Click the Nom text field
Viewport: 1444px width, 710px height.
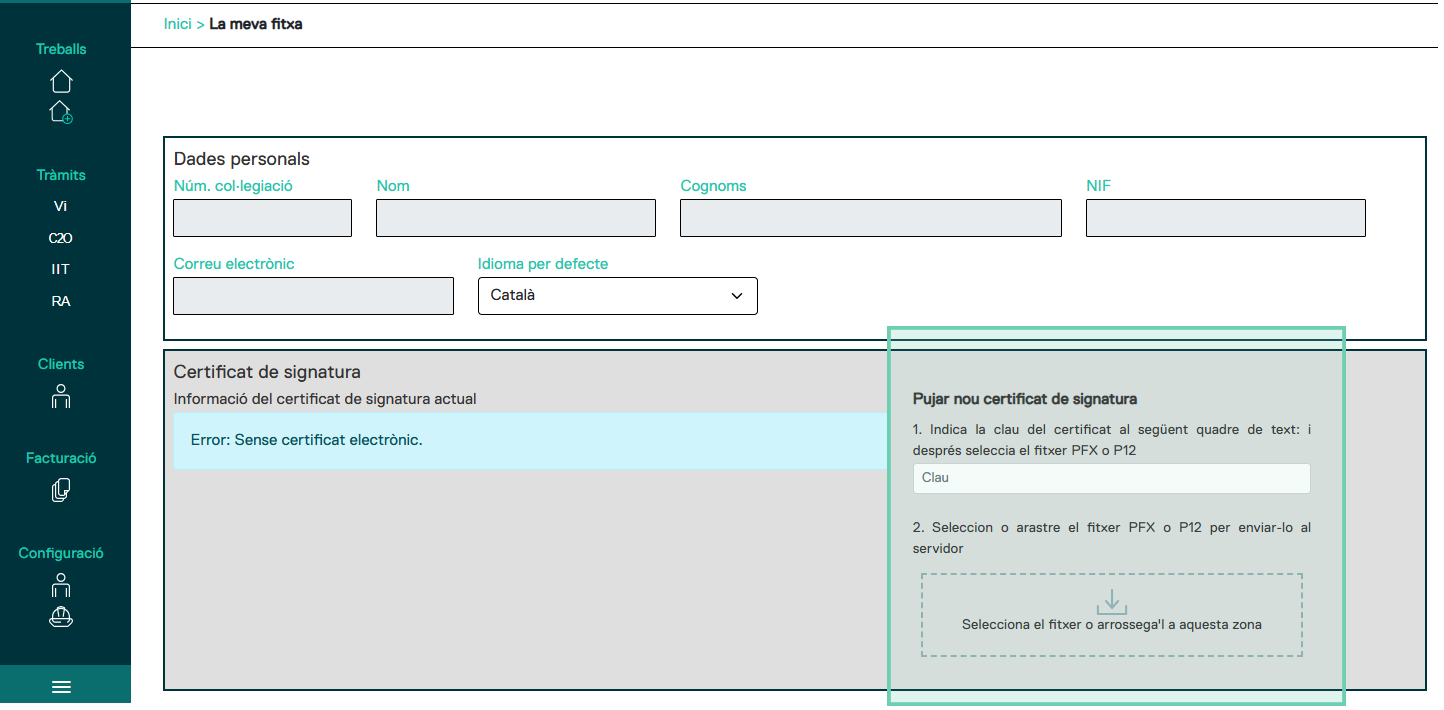pyautogui.click(x=515, y=218)
